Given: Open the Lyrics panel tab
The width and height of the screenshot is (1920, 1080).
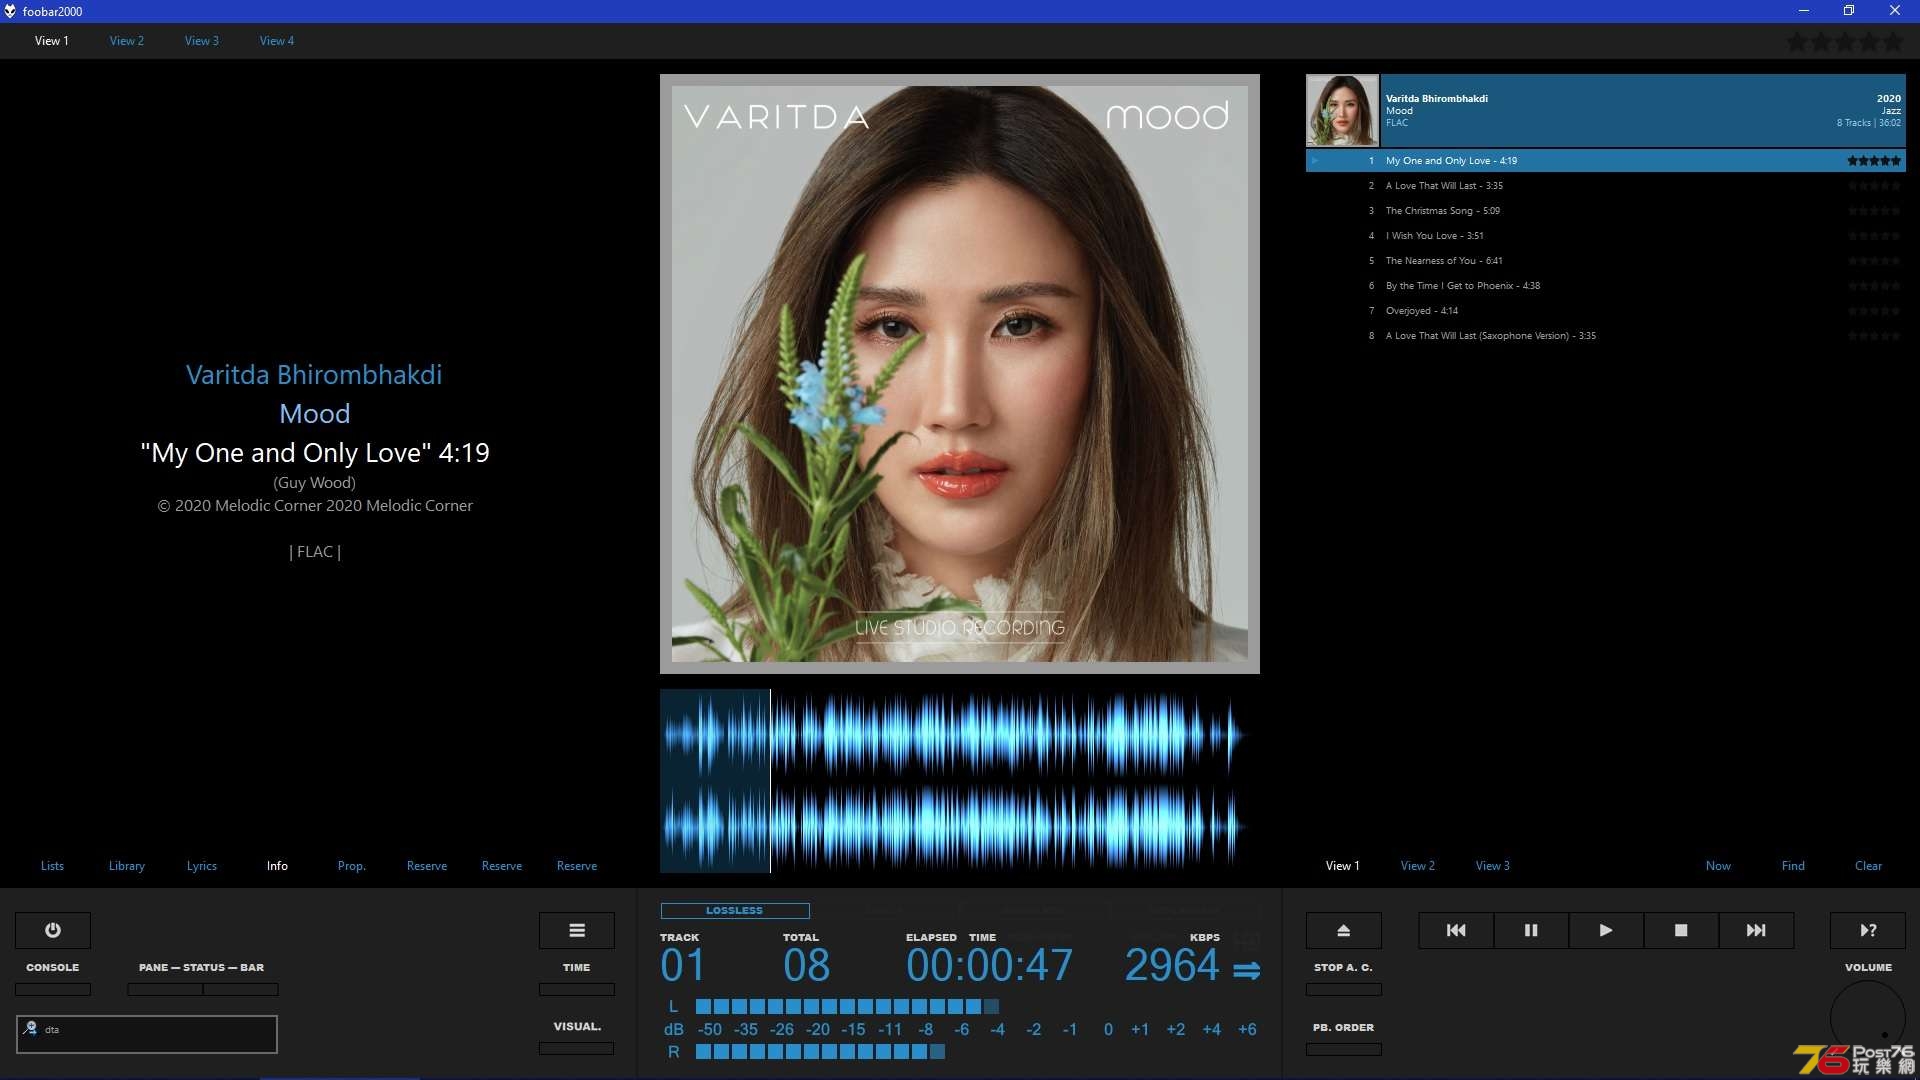Looking at the screenshot, I should (x=202, y=866).
